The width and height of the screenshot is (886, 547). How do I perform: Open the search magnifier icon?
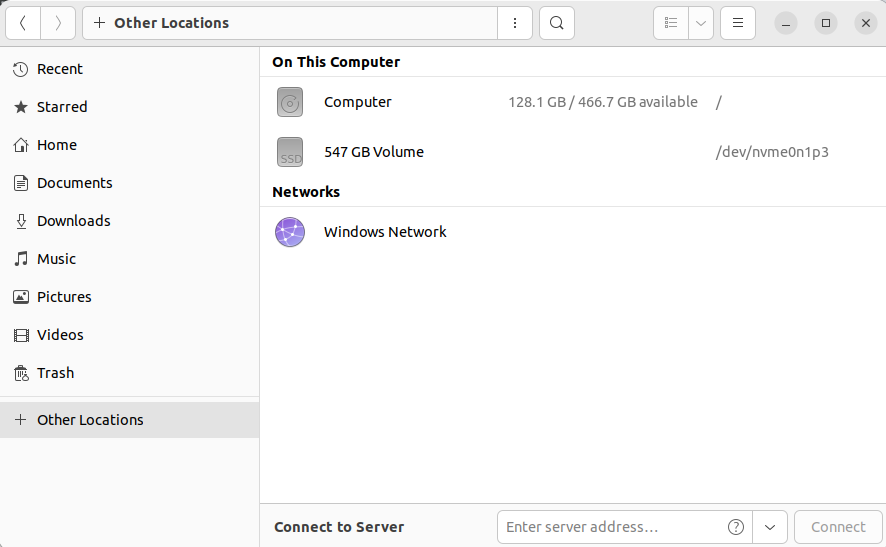557,23
